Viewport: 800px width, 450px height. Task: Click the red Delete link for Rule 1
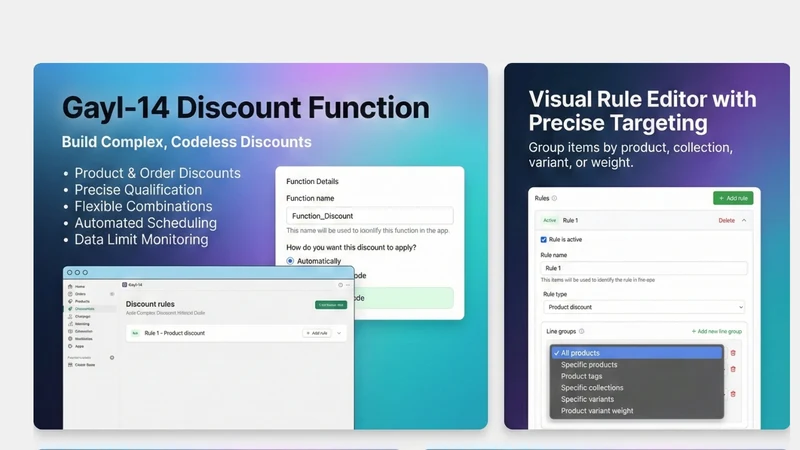coord(727,220)
